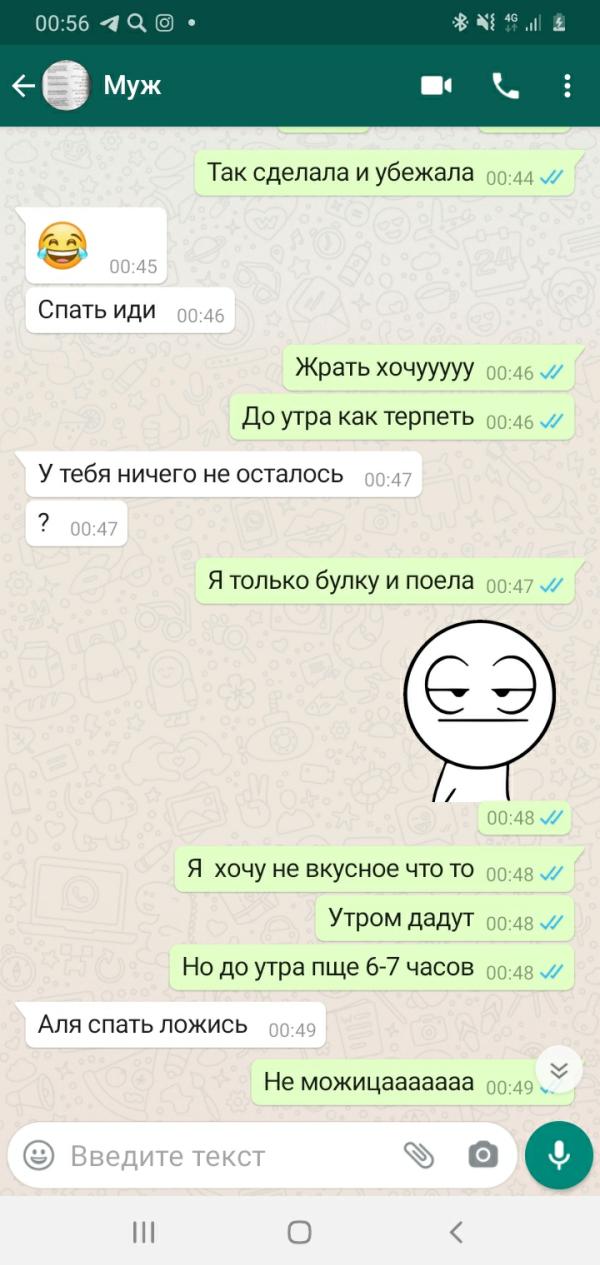Viewport: 600px width, 1265px height.
Task: Select the message 'Спать иди'
Action: pos(130,311)
